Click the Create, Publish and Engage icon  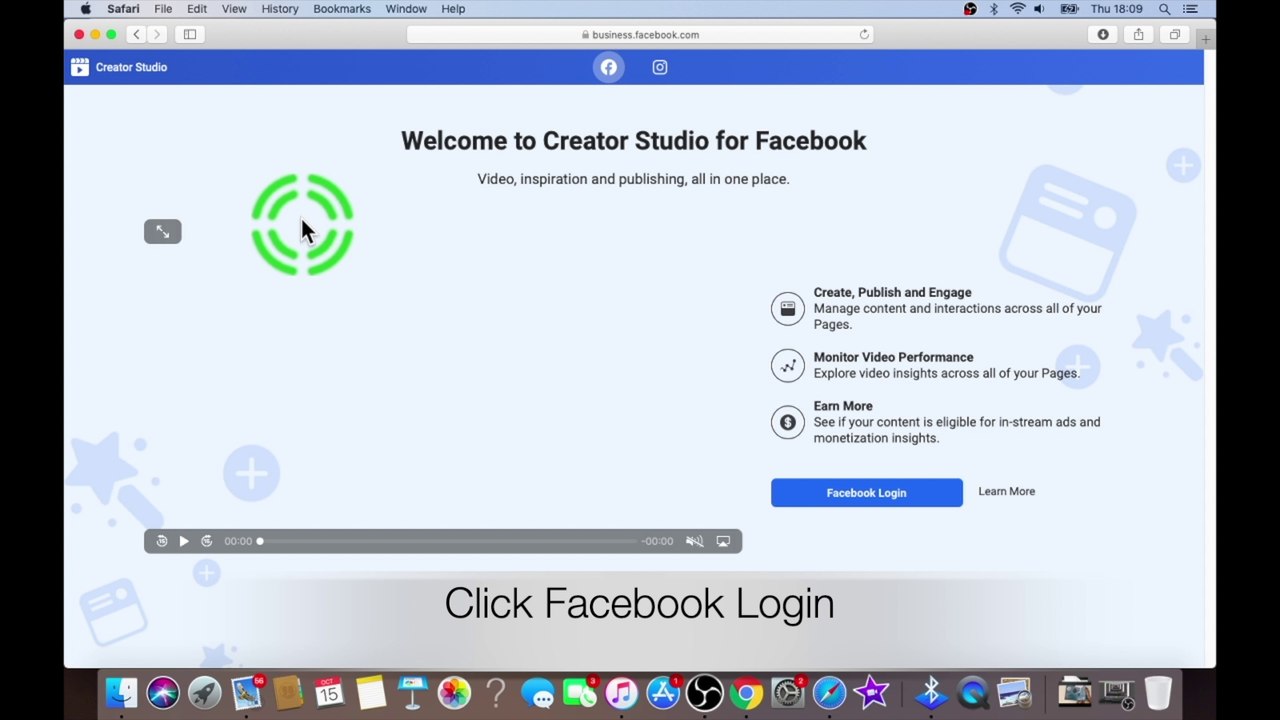788,309
